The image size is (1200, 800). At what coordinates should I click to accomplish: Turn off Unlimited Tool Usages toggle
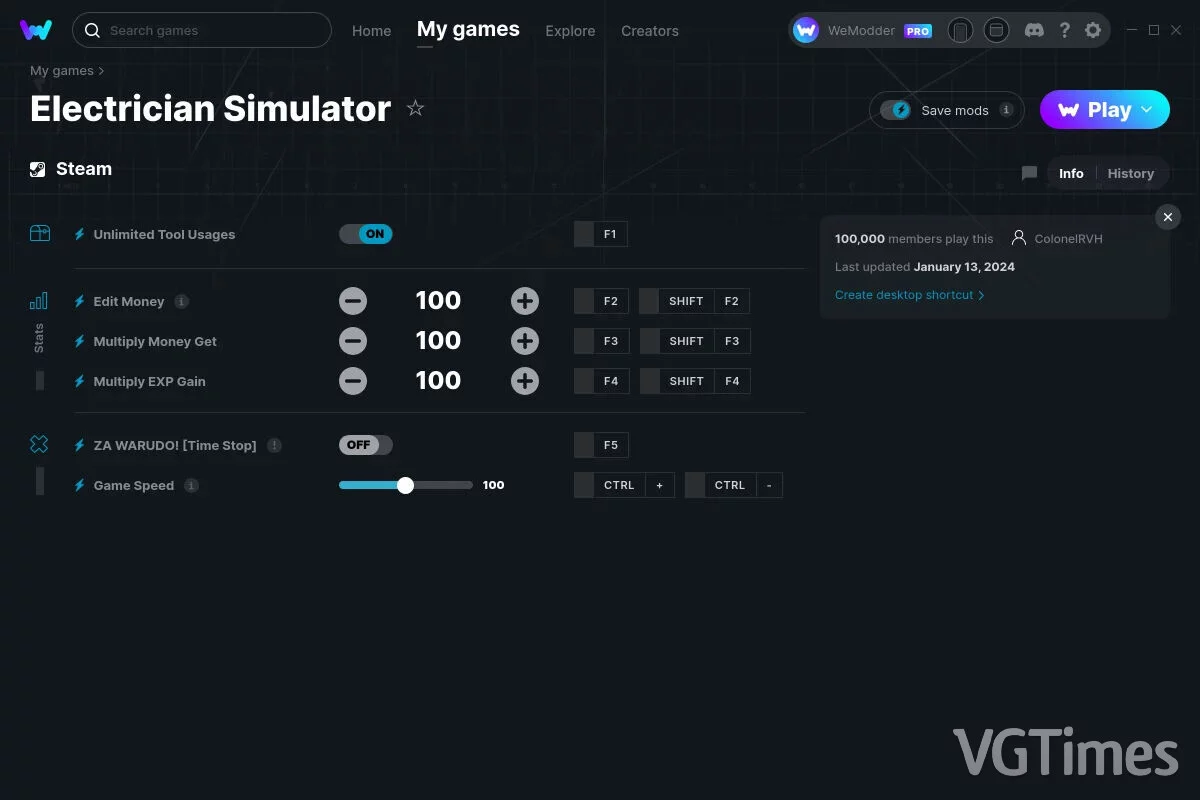point(366,234)
